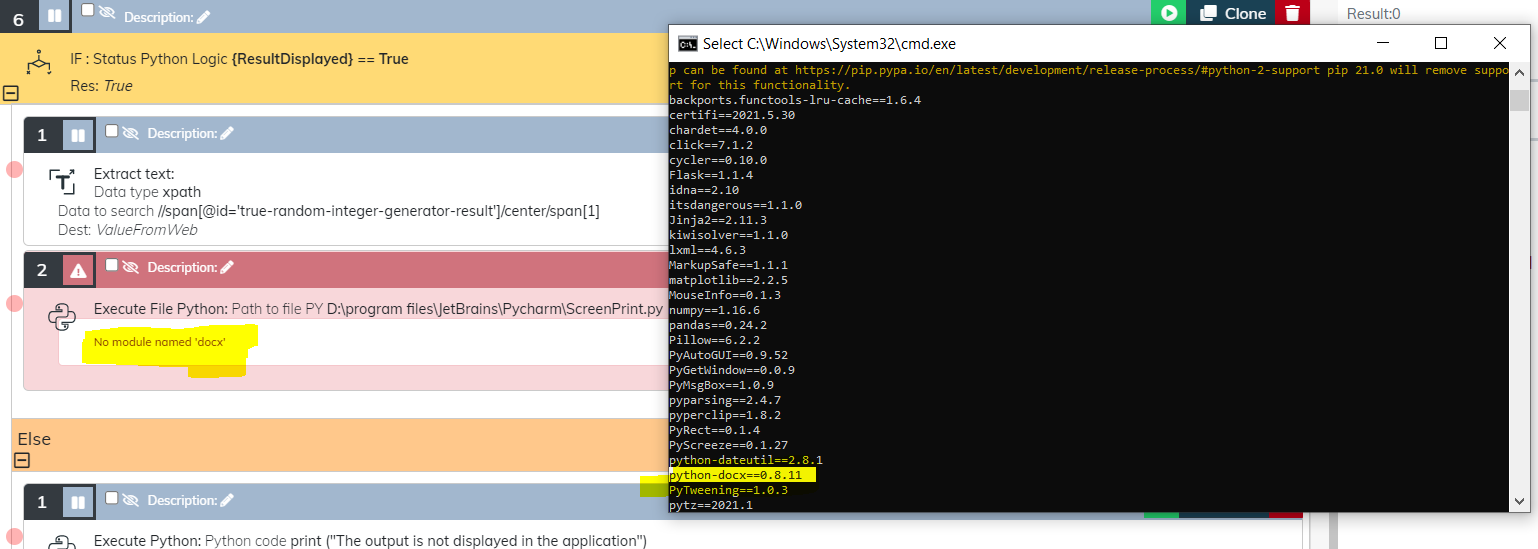Click the warning icon on step 2
The width and height of the screenshot is (1538, 549).
click(78, 270)
